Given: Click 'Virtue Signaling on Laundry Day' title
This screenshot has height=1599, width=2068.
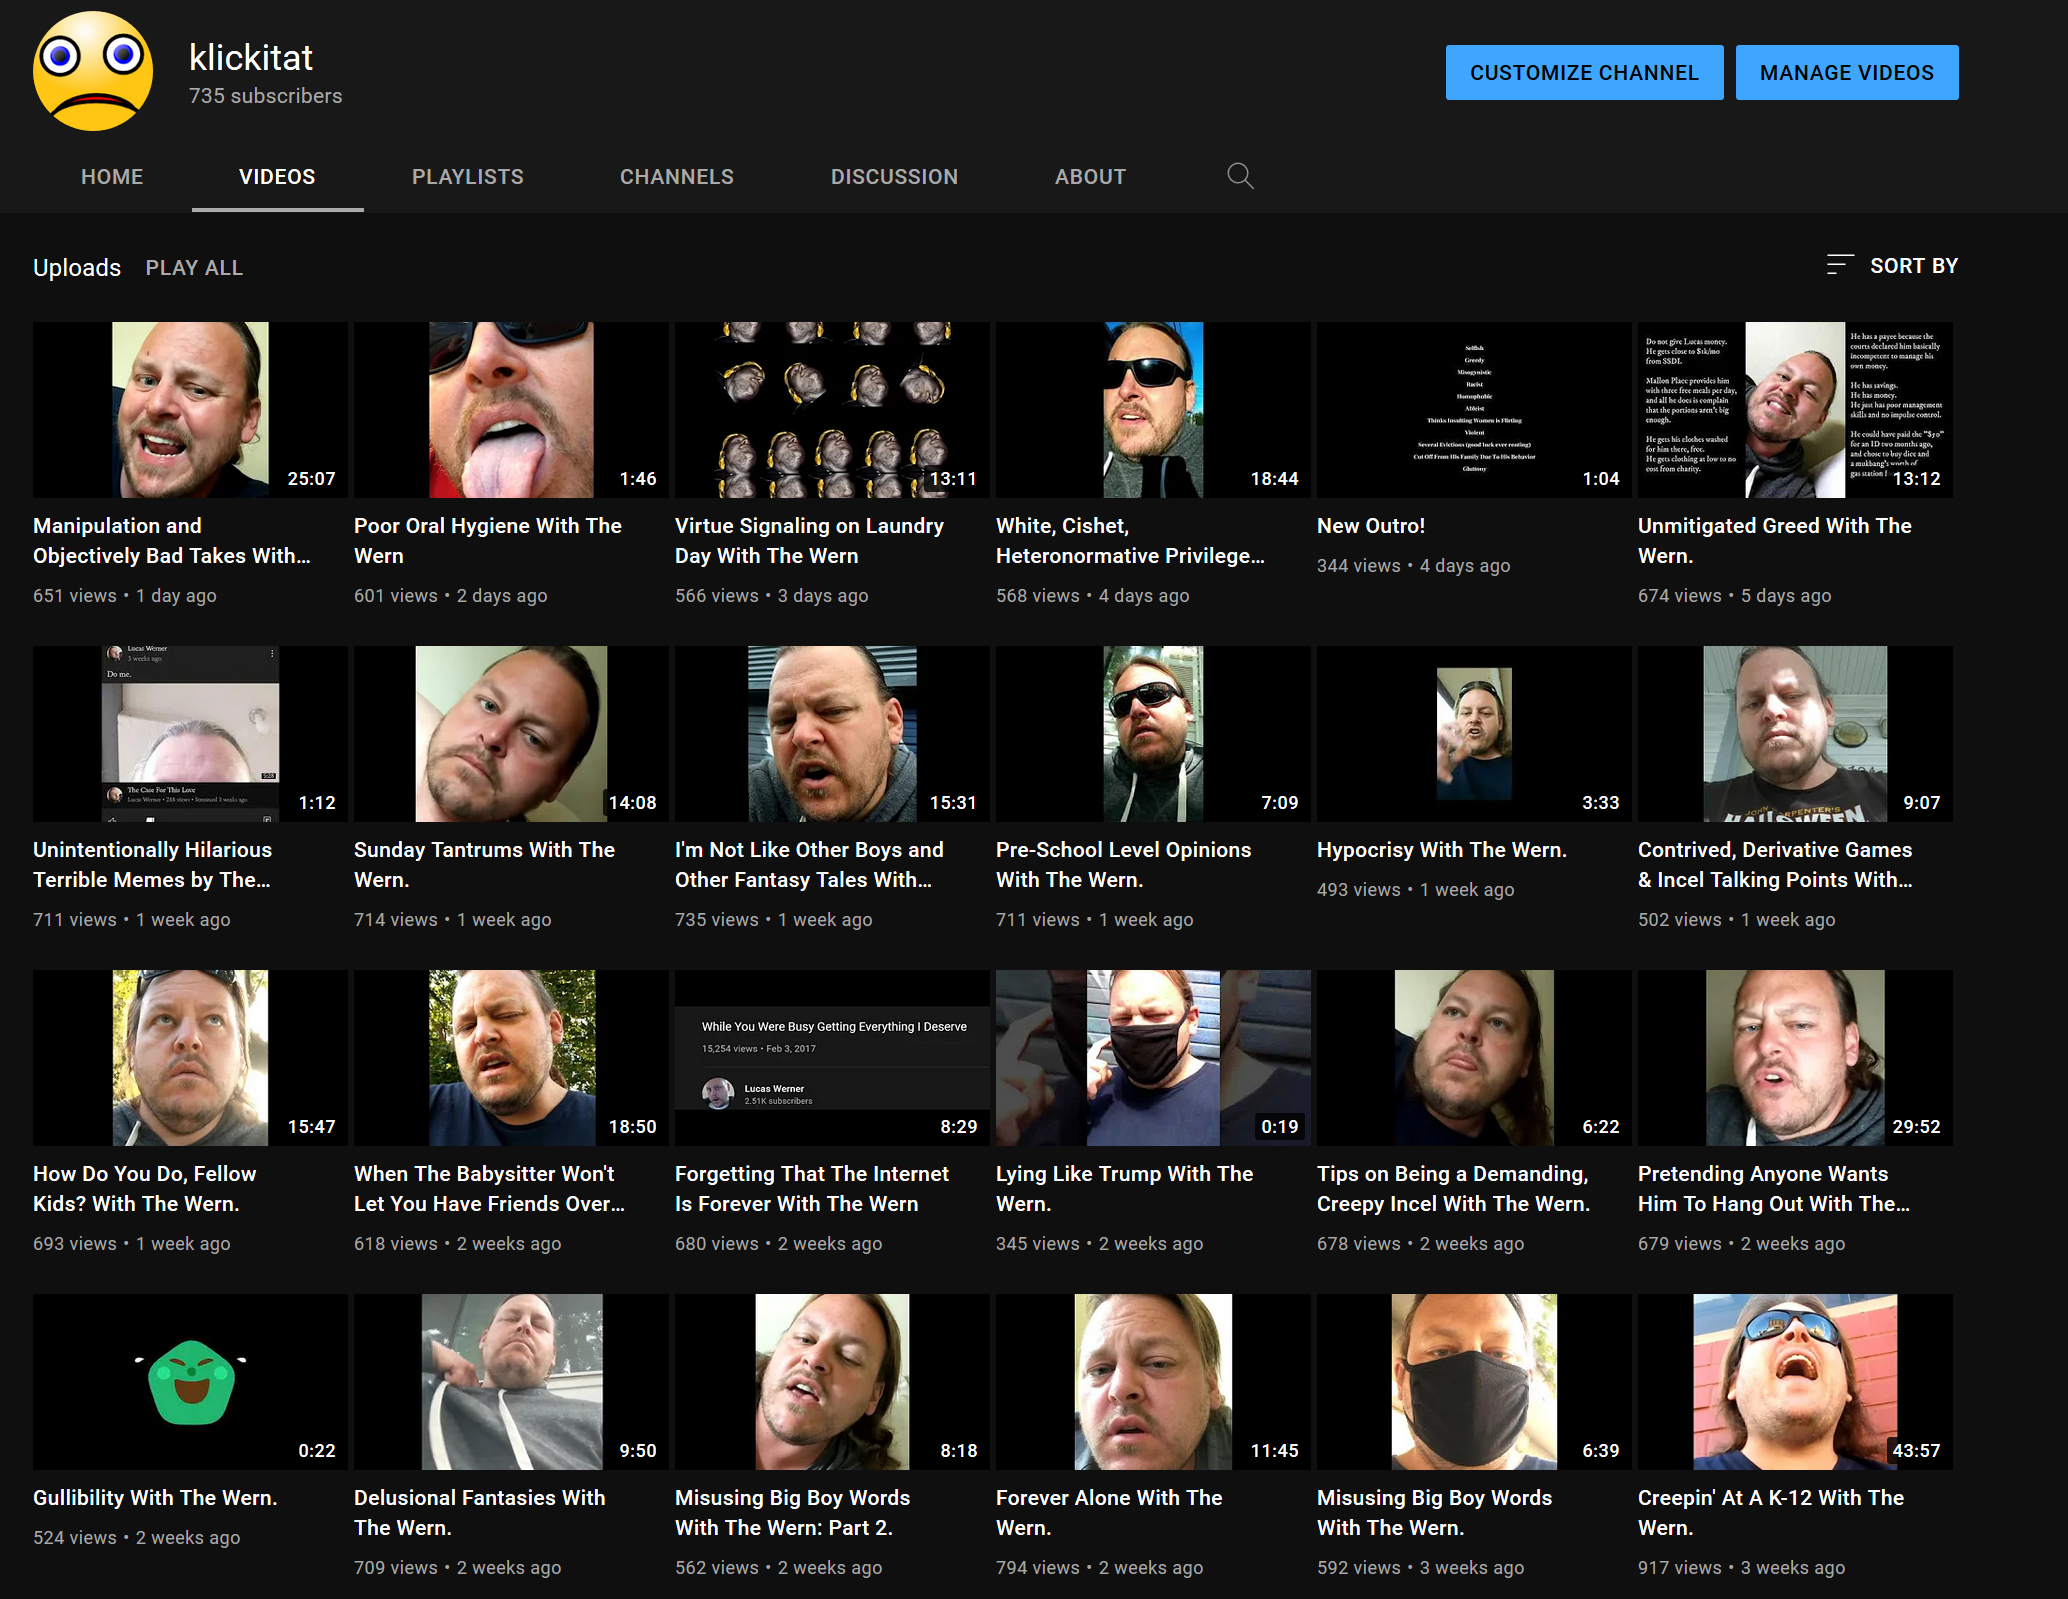Looking at the screenshot, I should point(809,541).
